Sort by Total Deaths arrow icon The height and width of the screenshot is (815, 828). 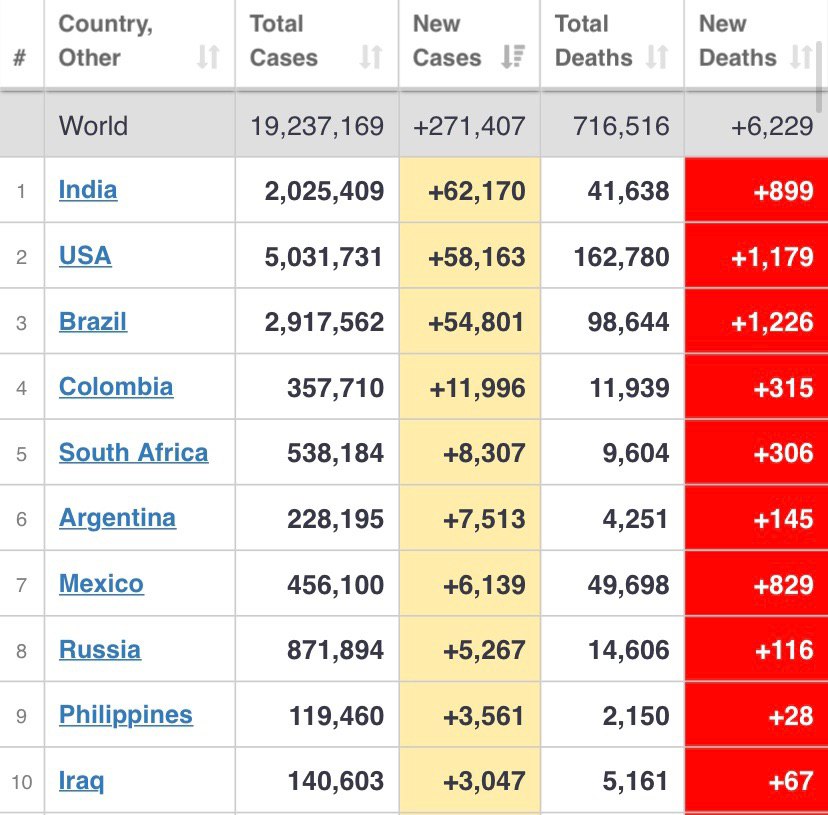point(657,57)
